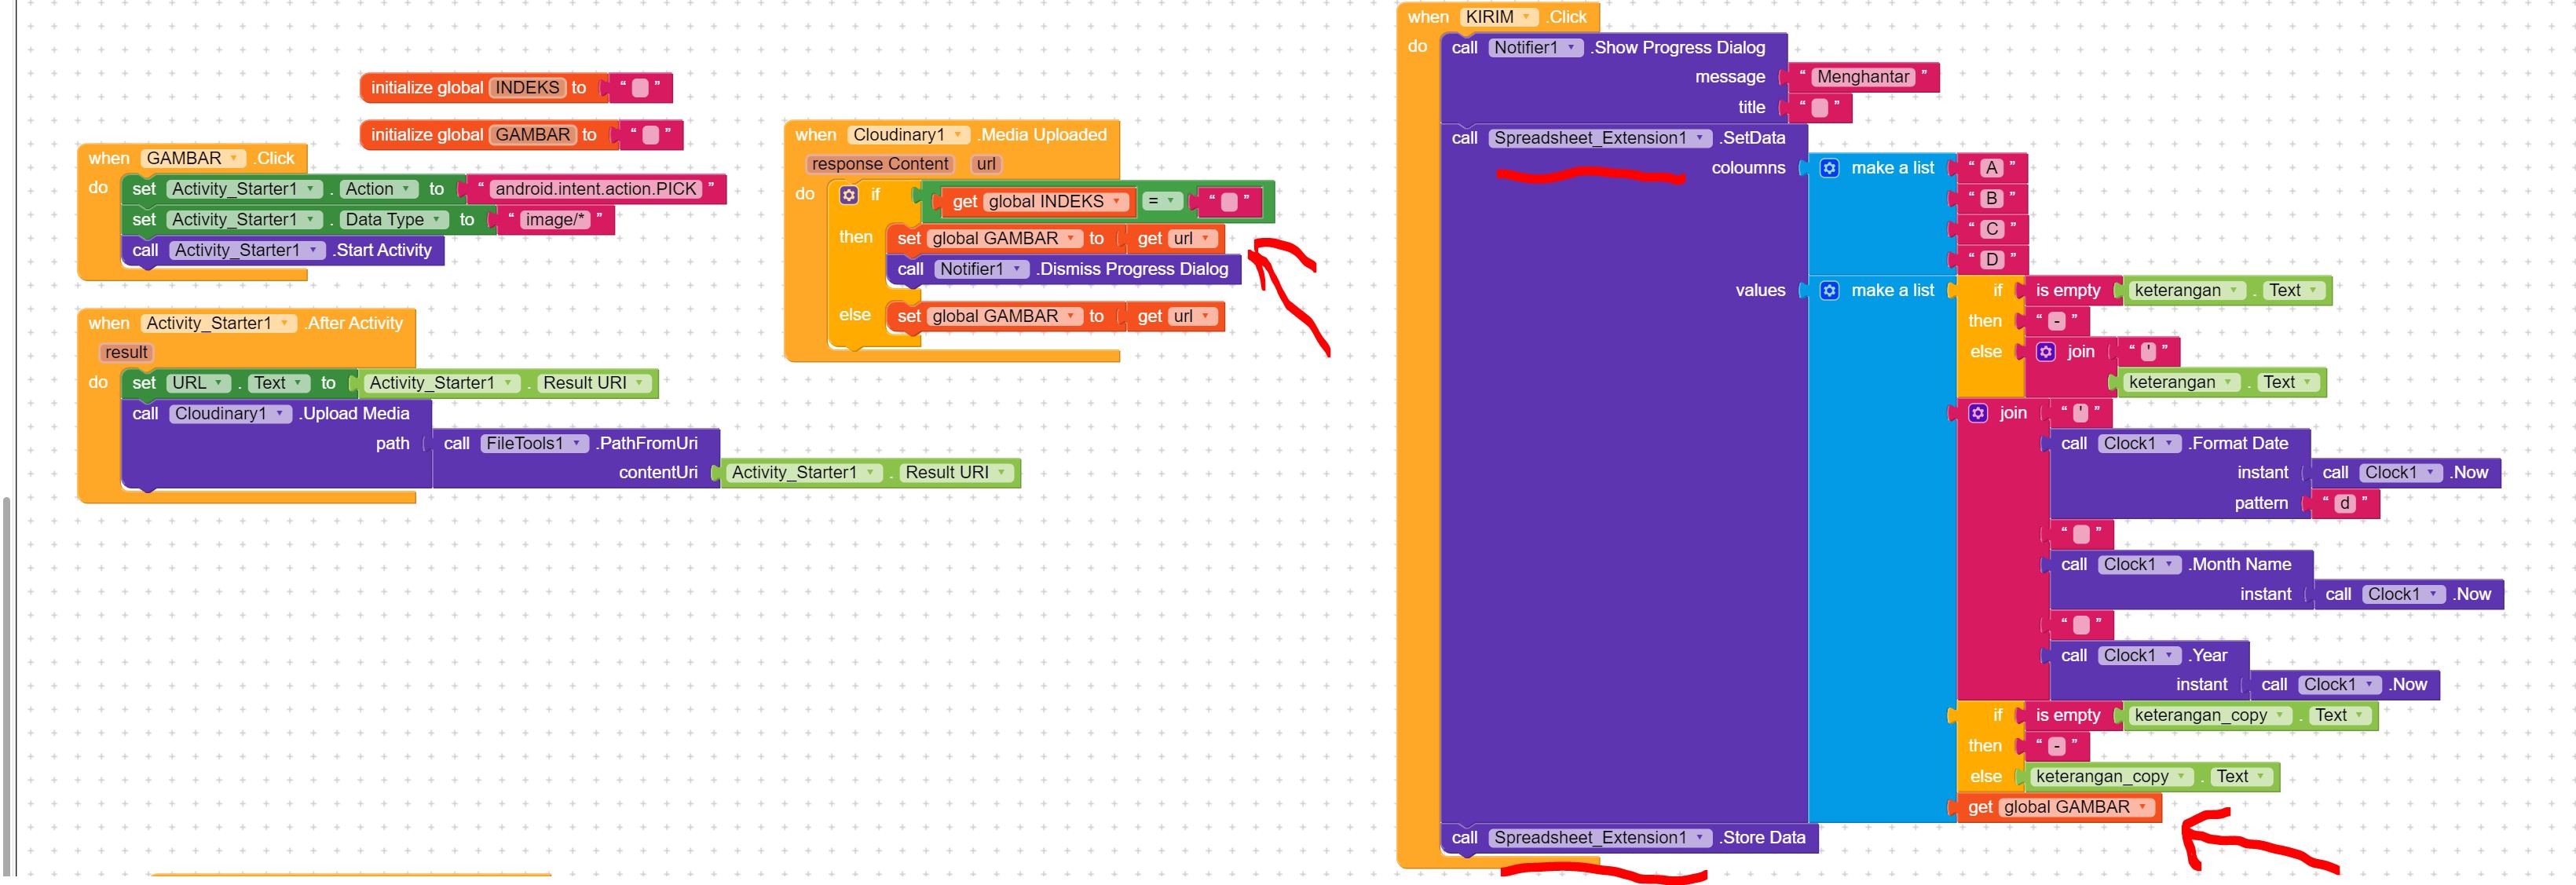This screenshot has height=885, width=2576.
Task: Expand the global INDEKS variable dropdown in the get block
Action: (1116, 202)
